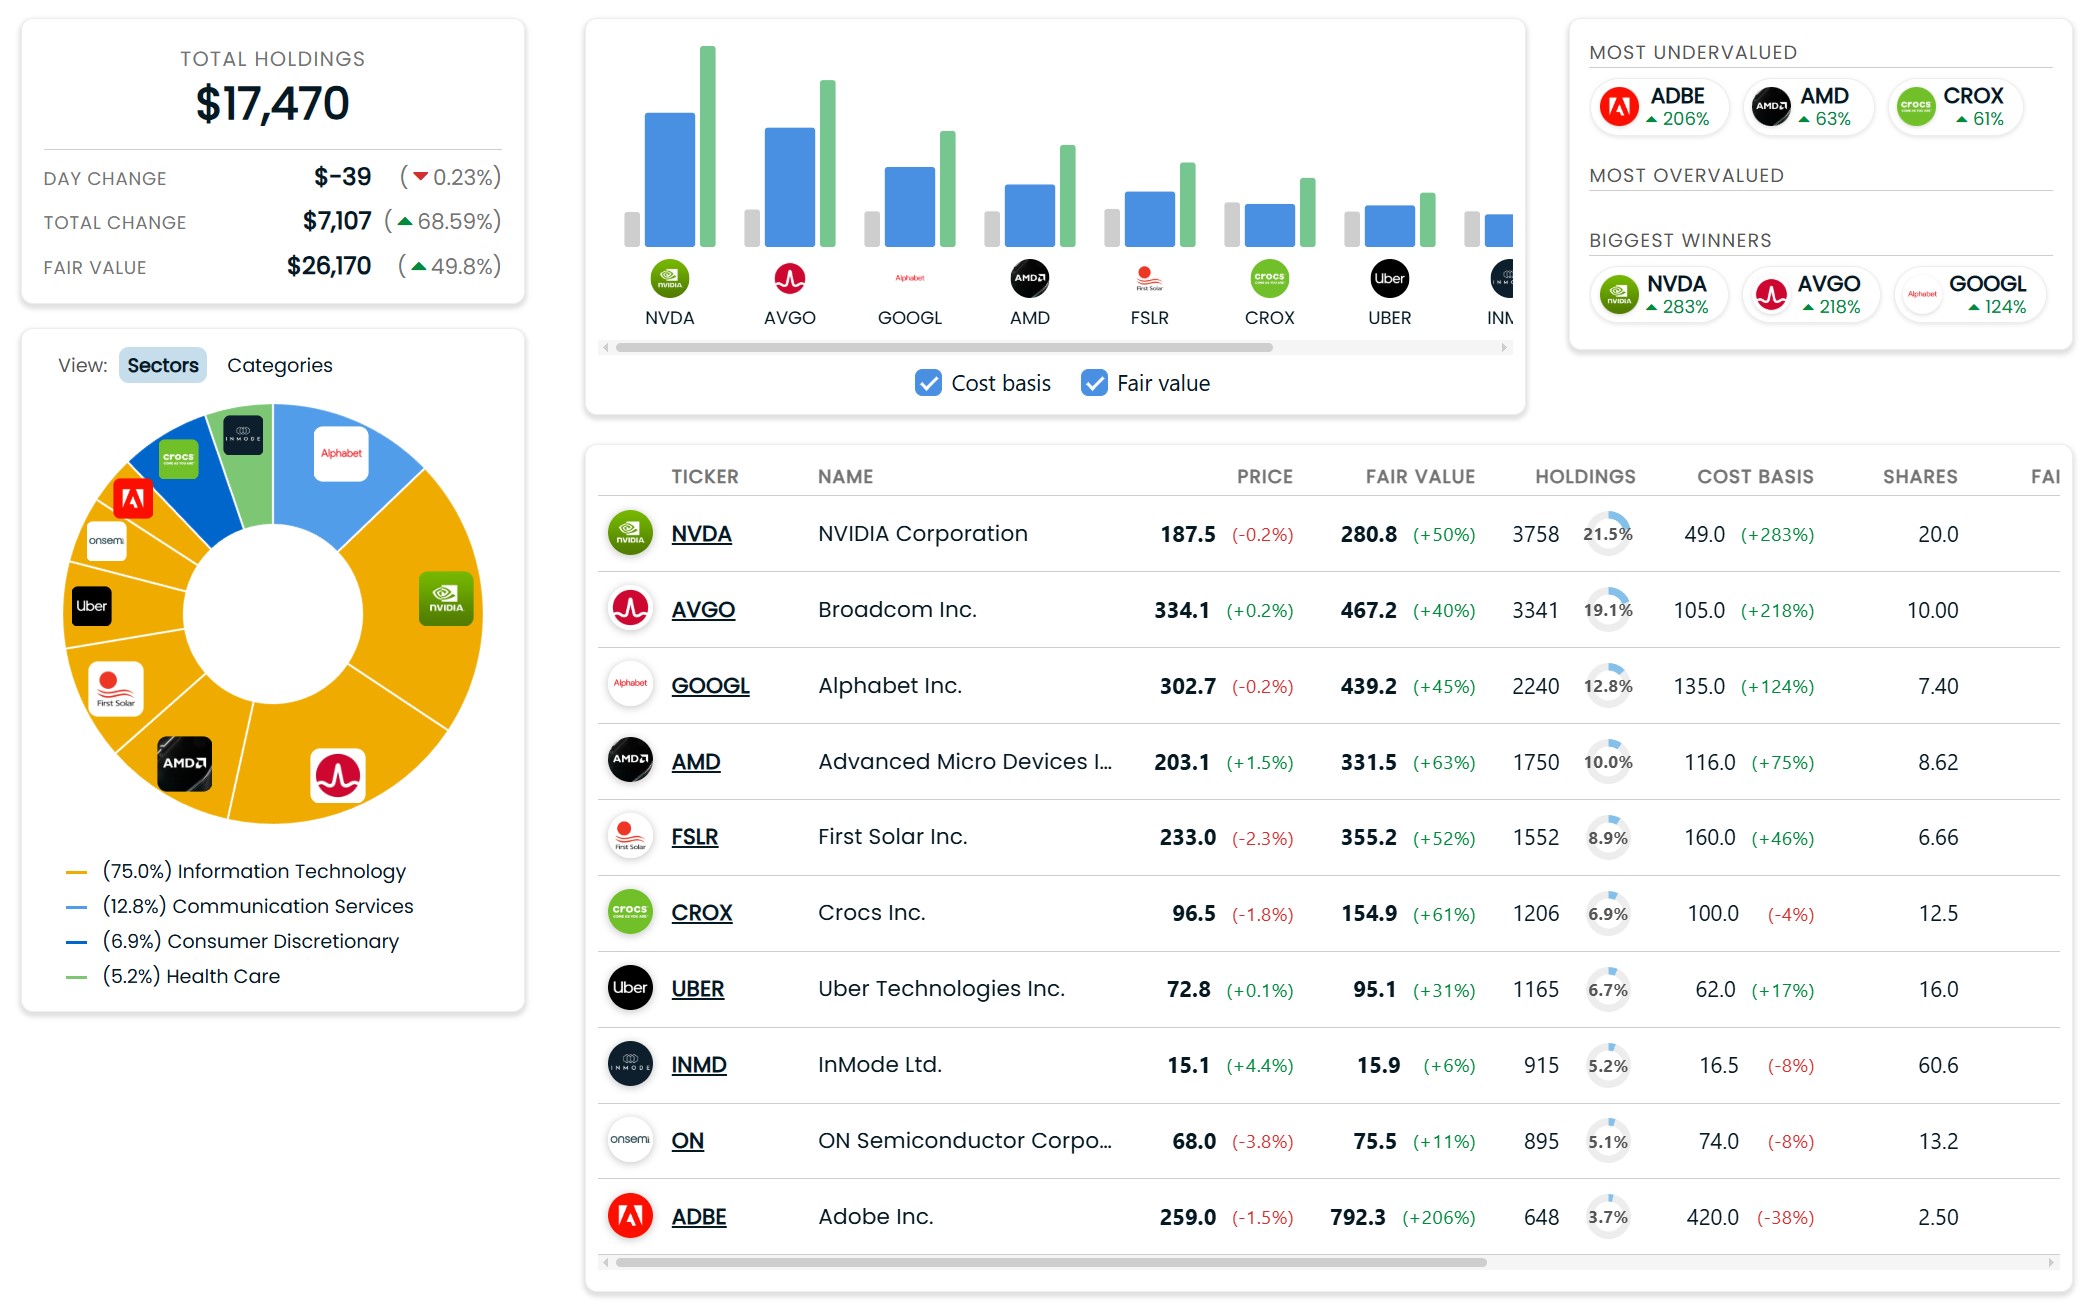Click the holdings table horizontal scrollbar
The width and height of the screenshot is (2098, 1306).
pos(1051,1262)
